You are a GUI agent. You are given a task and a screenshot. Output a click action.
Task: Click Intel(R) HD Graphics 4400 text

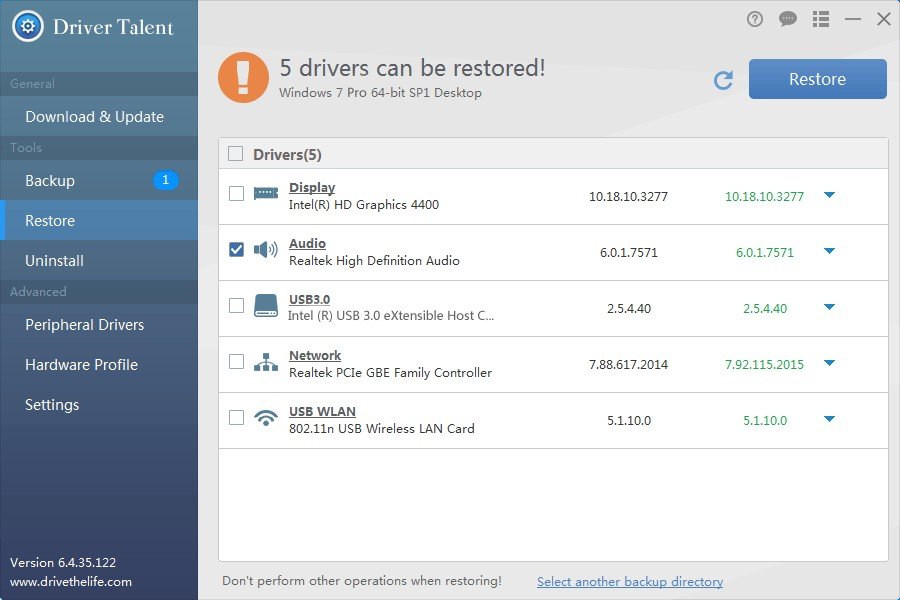tap(363, 204)
